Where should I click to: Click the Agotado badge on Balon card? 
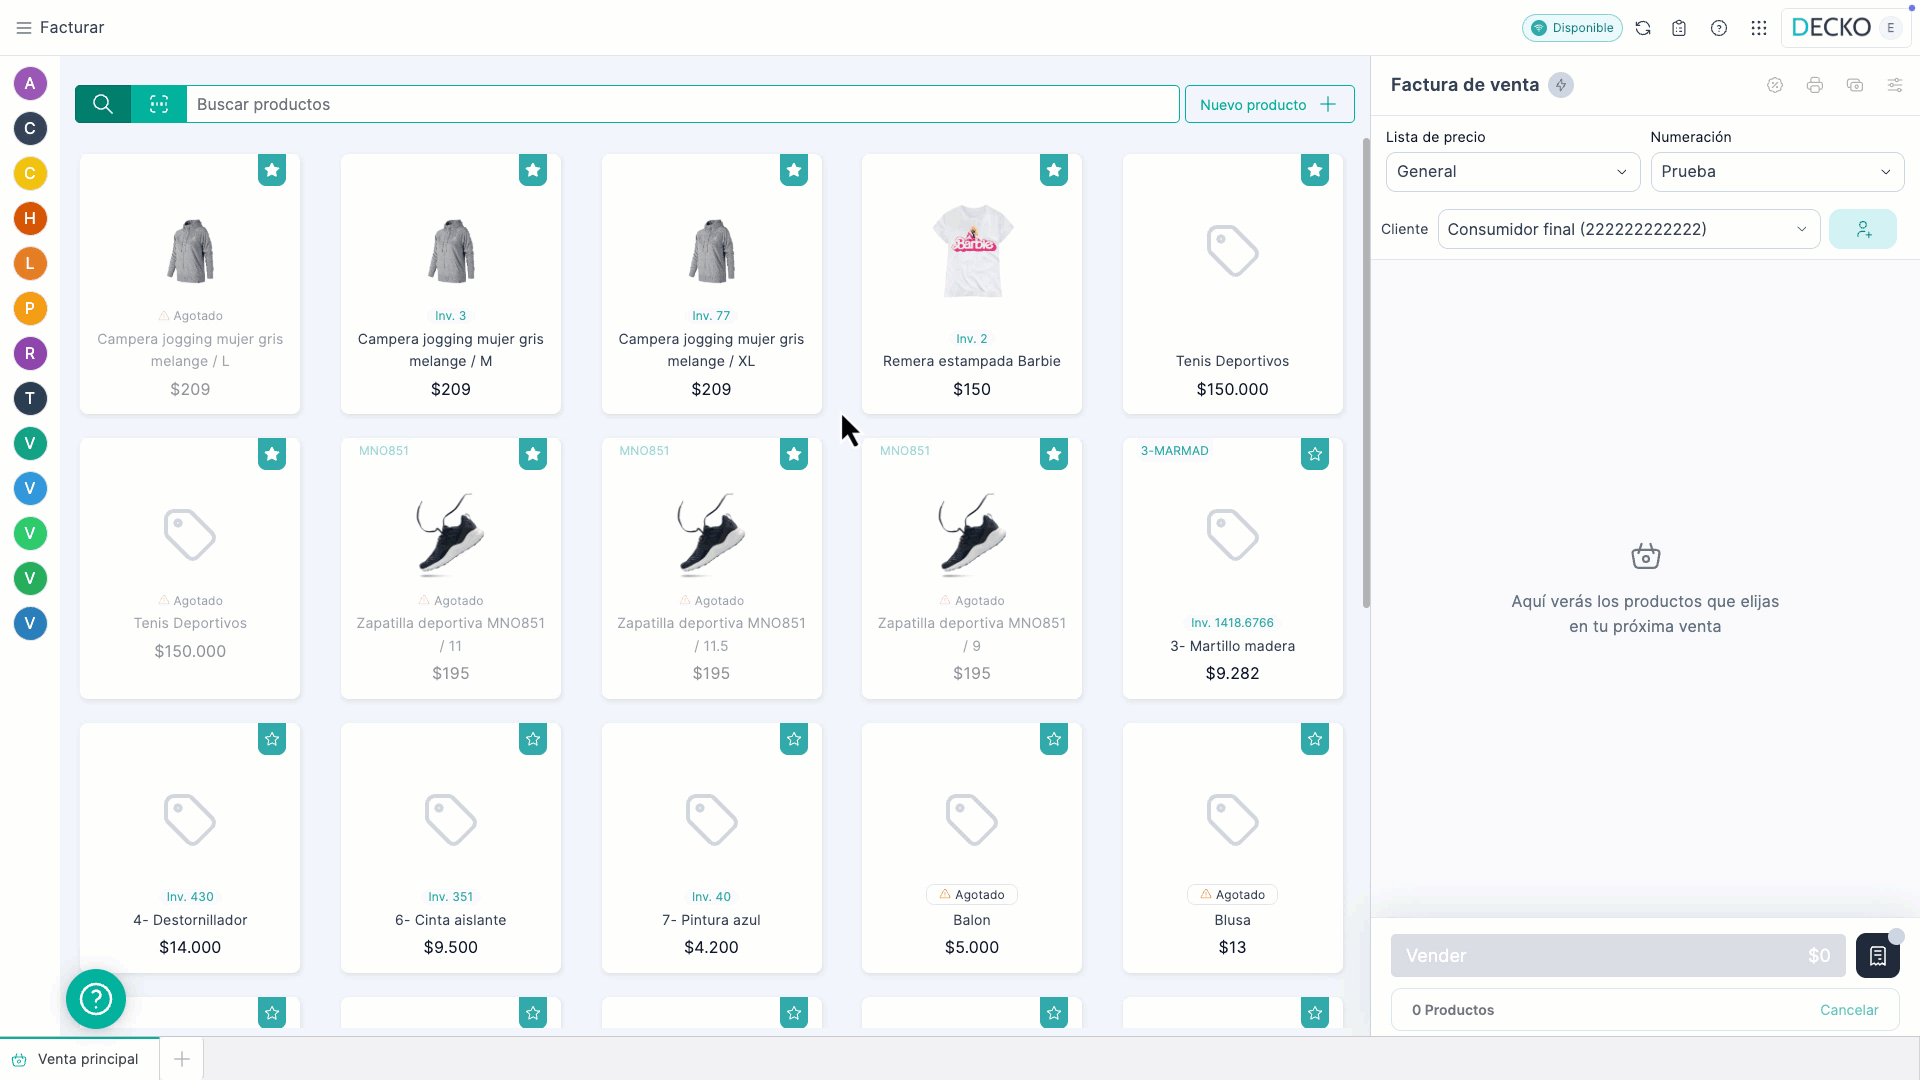972,895
